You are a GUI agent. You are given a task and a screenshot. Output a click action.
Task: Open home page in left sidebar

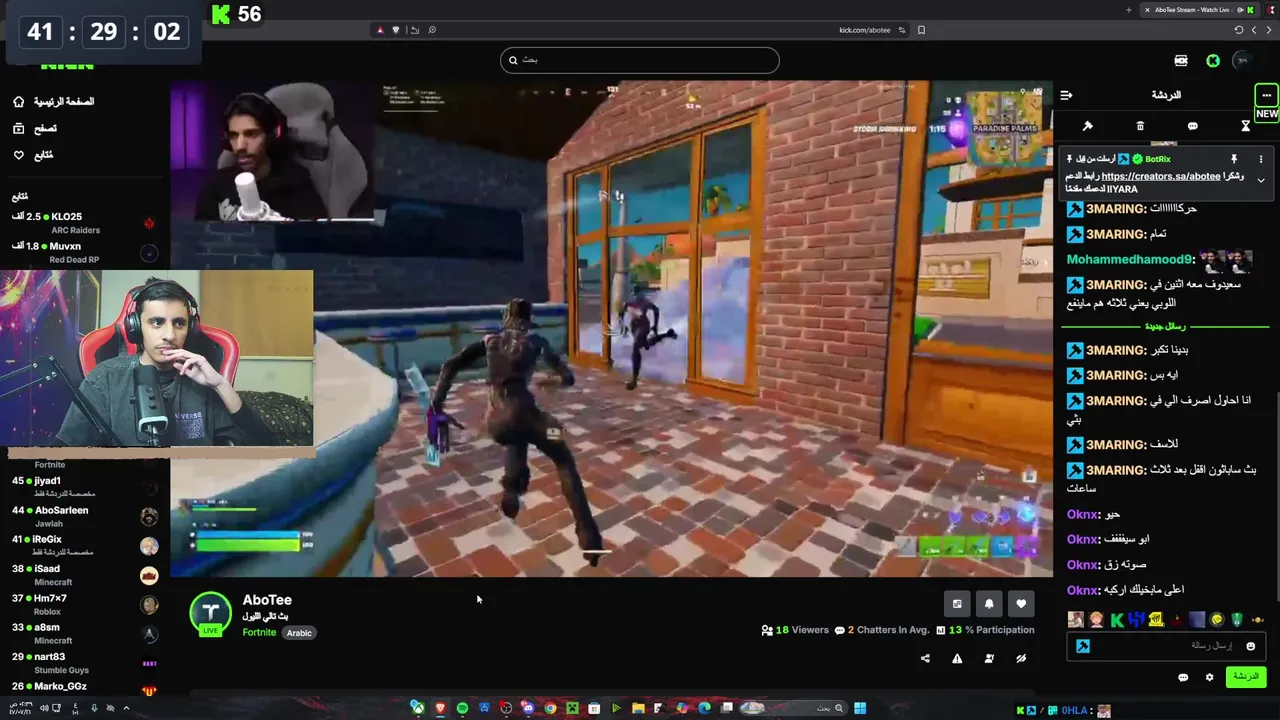click(54, 101)
